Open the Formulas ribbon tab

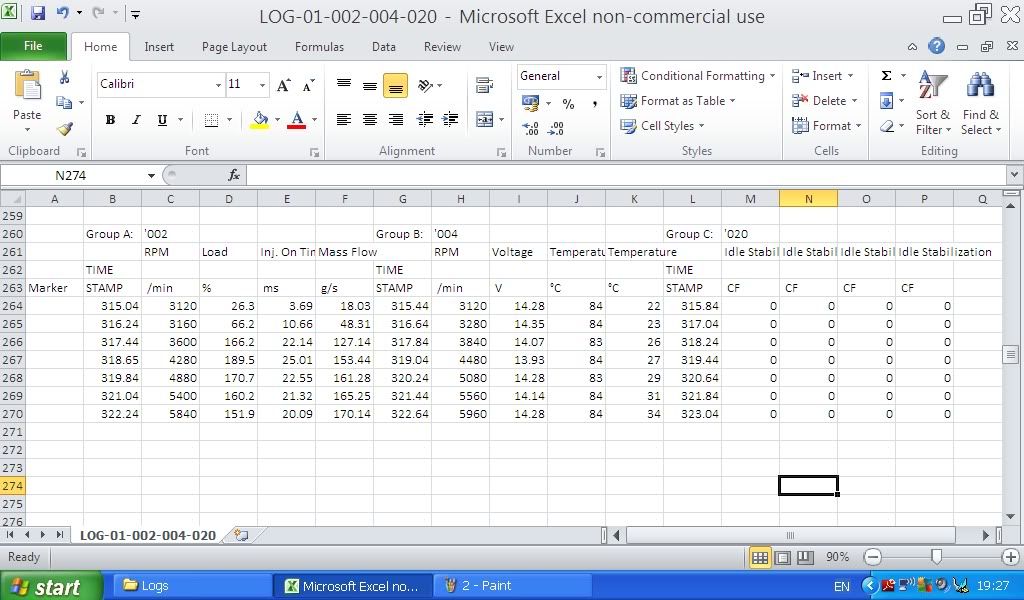pyautogui.click(x=319, y=47)
